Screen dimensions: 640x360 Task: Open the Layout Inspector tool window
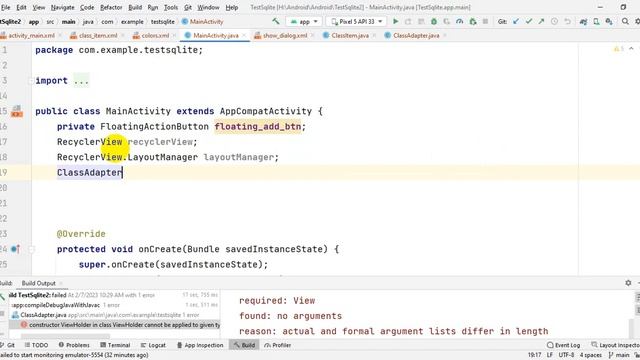[x=616, y=345]
